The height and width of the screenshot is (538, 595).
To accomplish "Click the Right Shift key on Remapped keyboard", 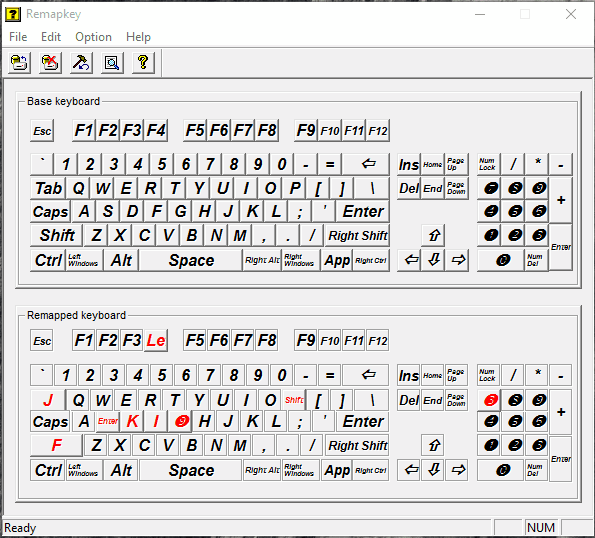I will (357, 445).
